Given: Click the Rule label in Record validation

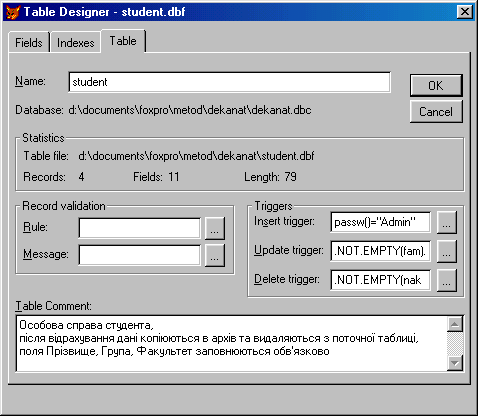Looking at the screenshot, I should (35, 227).
